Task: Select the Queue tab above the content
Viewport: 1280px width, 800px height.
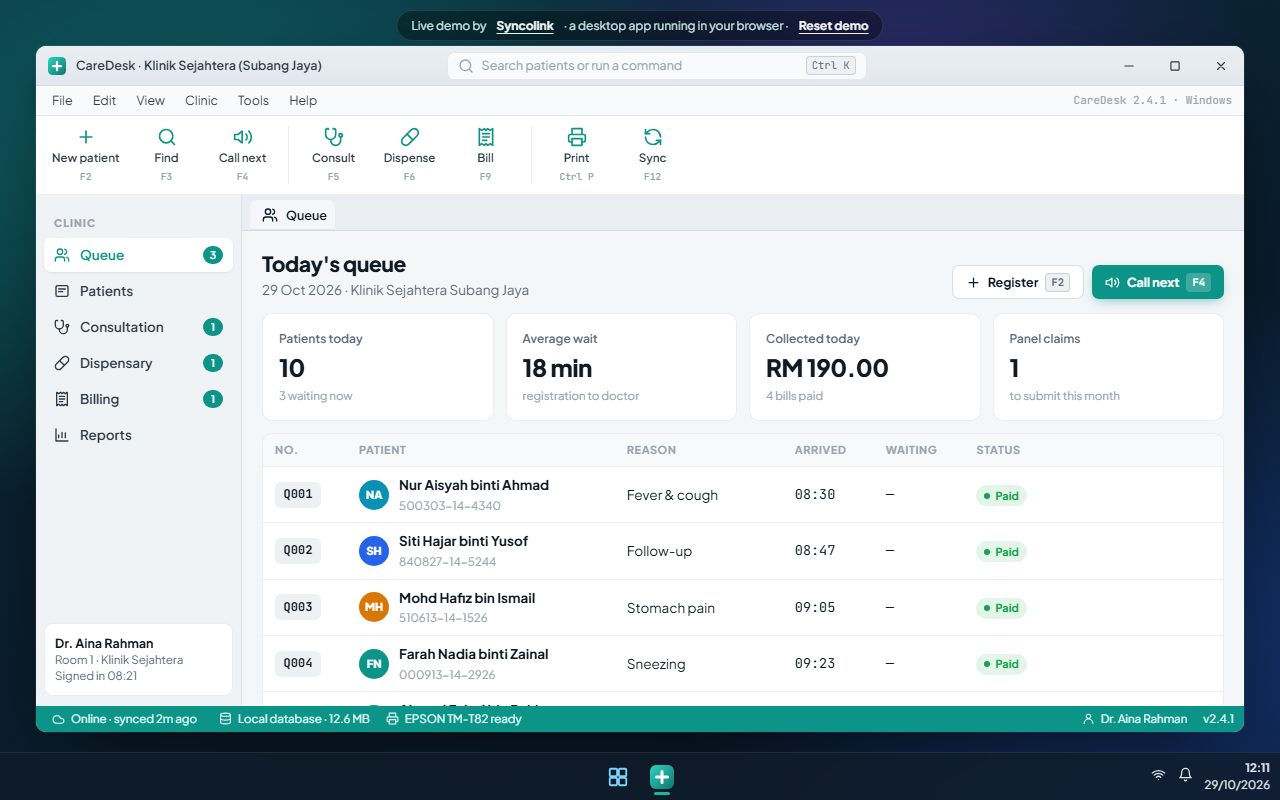Action: [x=293, y=215]
